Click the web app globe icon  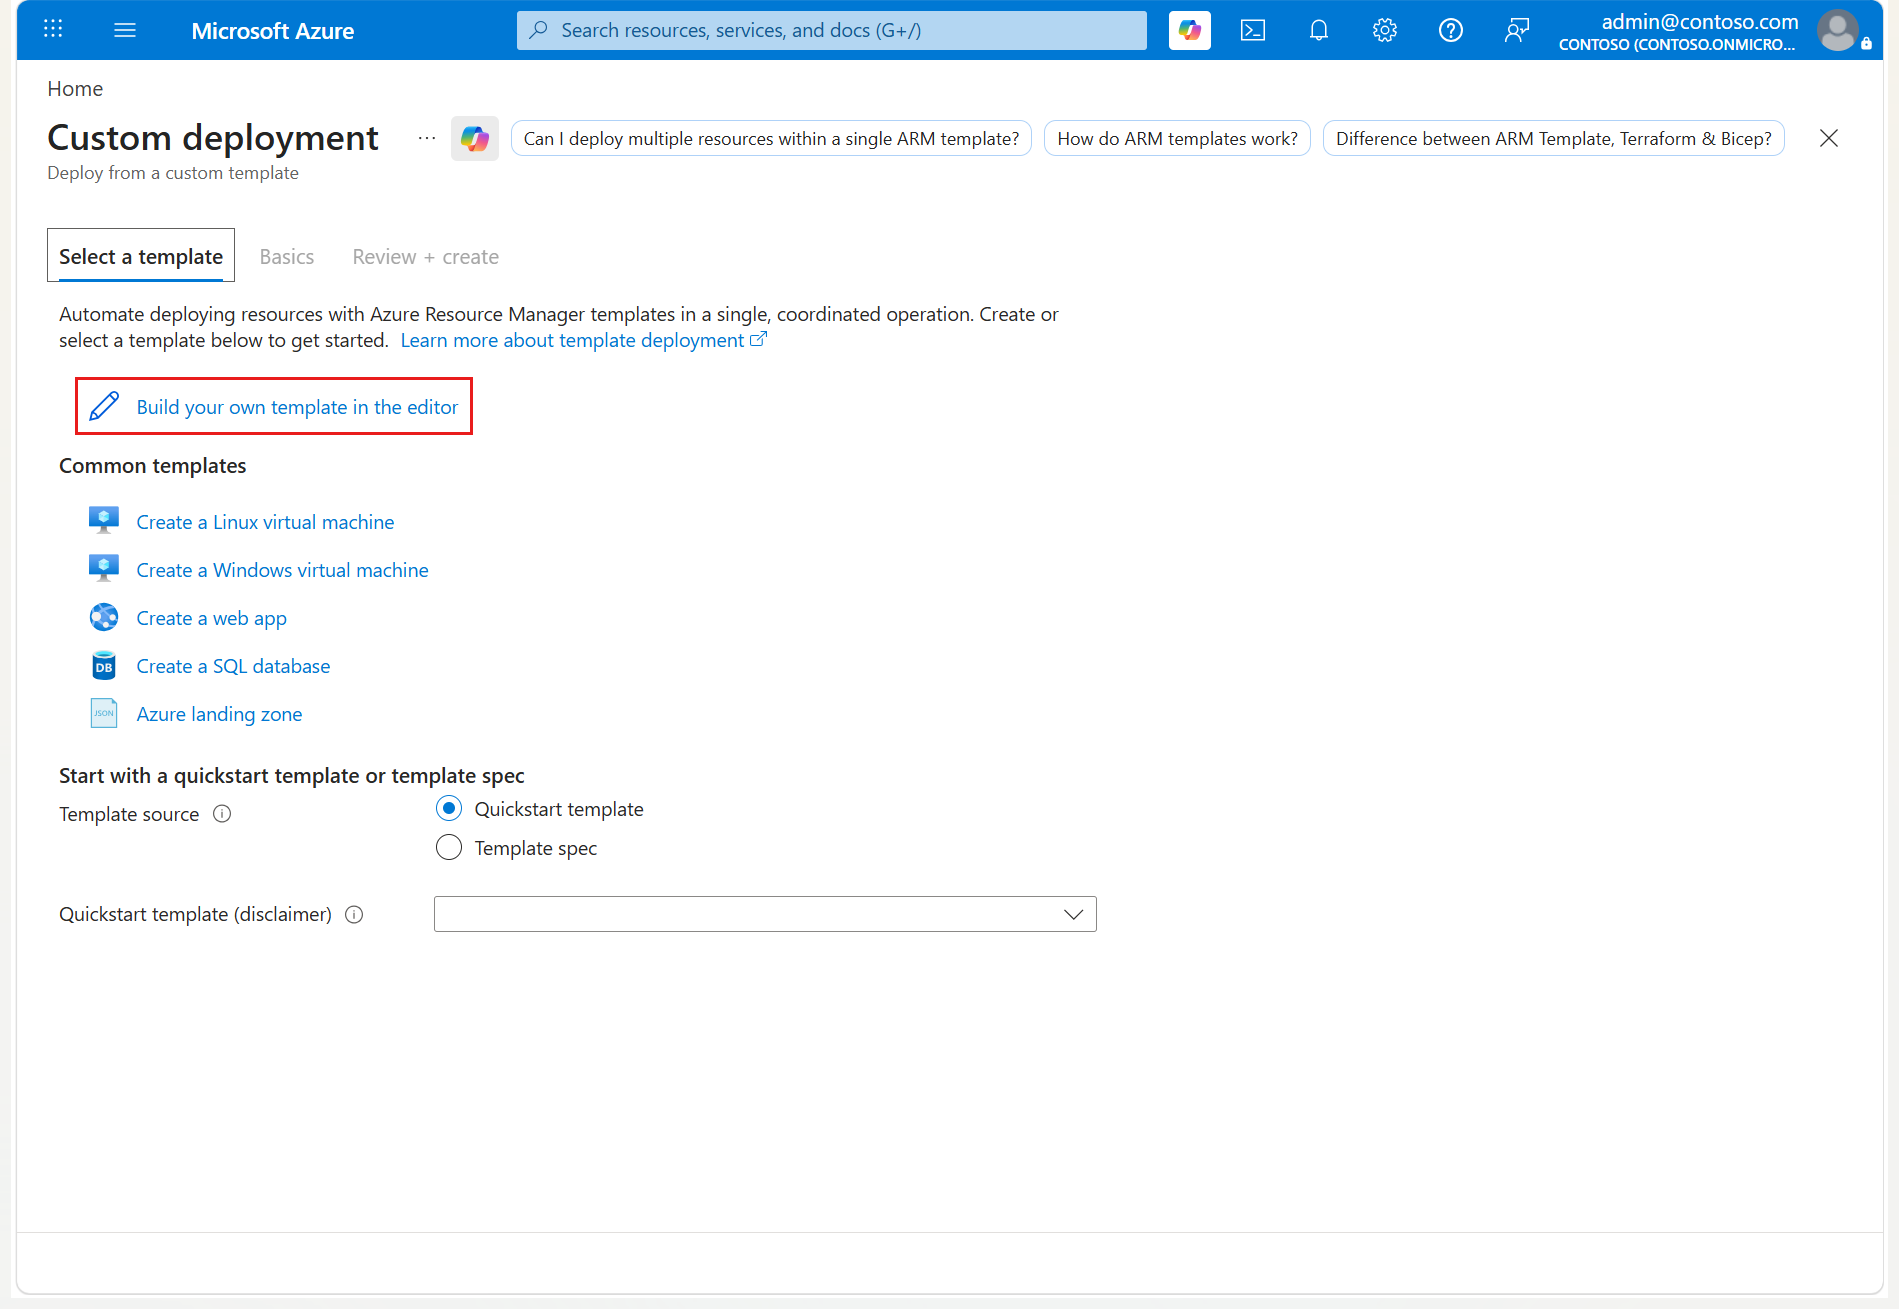pyautogui.click(x=104, y=617)
